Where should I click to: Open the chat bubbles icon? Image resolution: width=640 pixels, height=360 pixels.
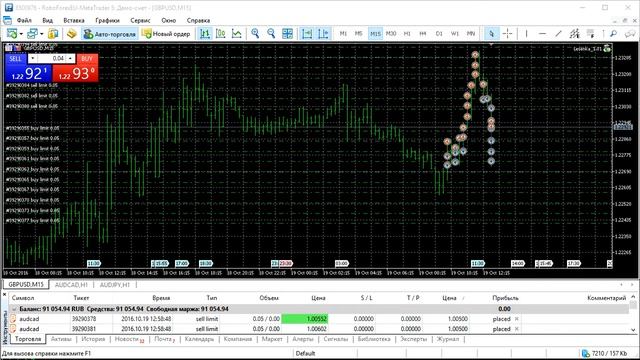[x=630, y=33]
